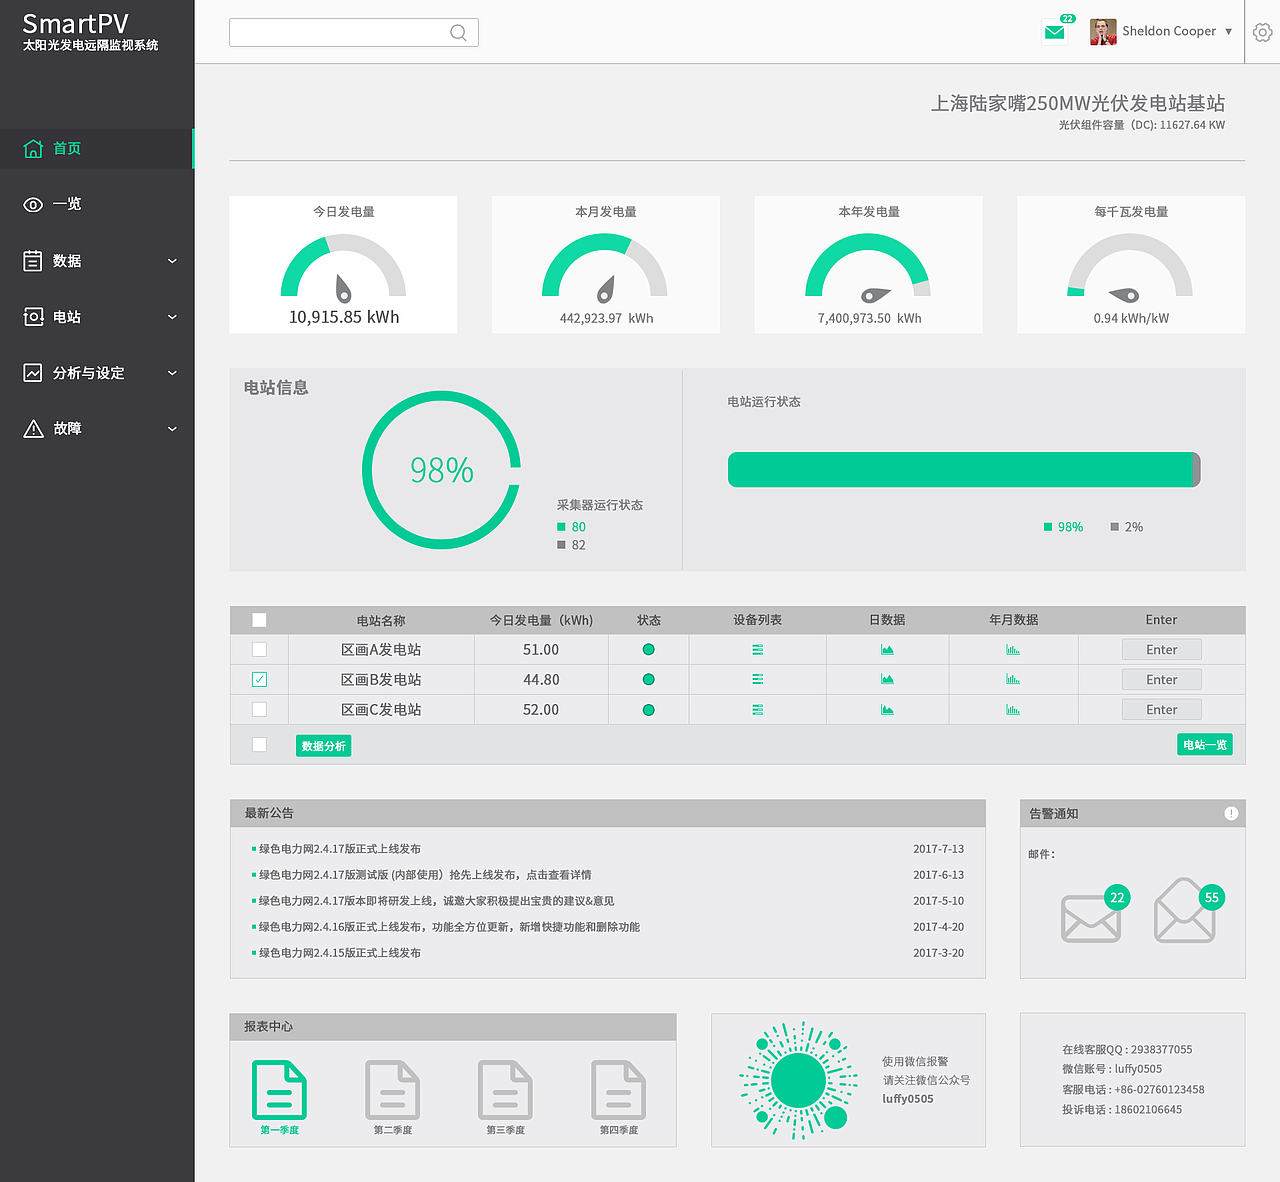View year-month data for 区画A发电站
The image size is (1280, 1182).
tap(1013, 650)
